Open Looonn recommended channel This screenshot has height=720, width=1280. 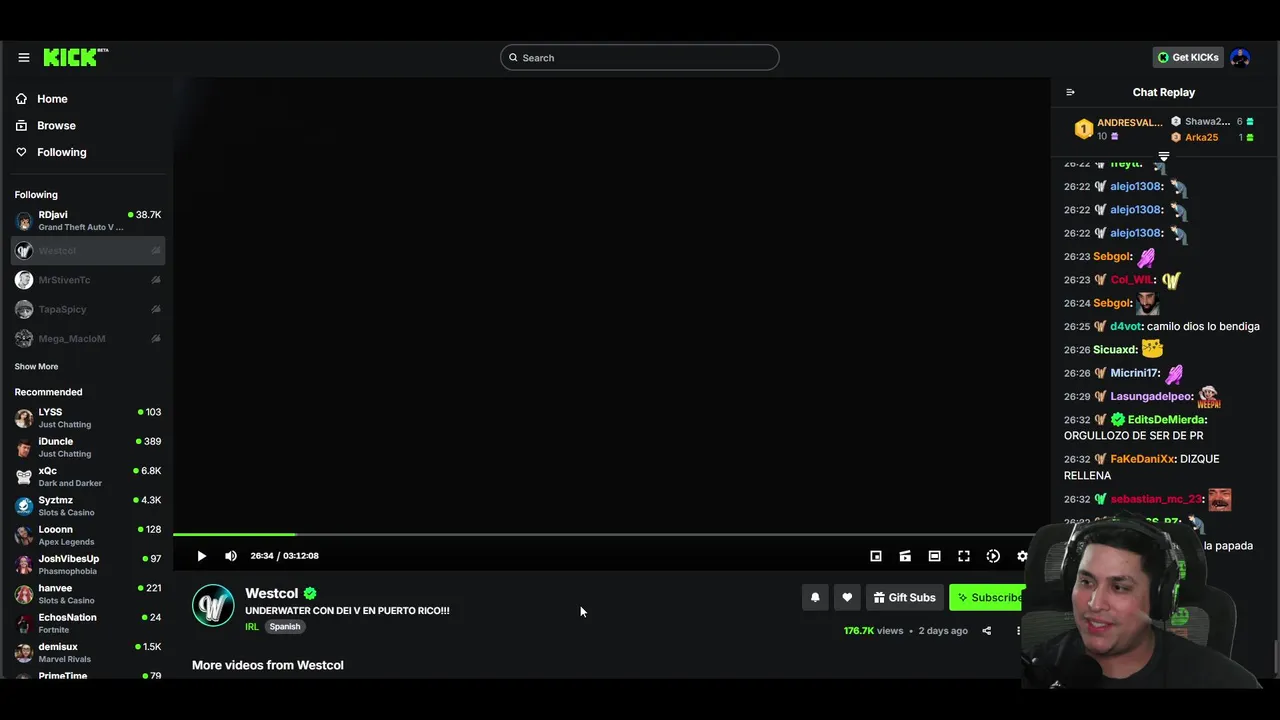coord(88,535)
